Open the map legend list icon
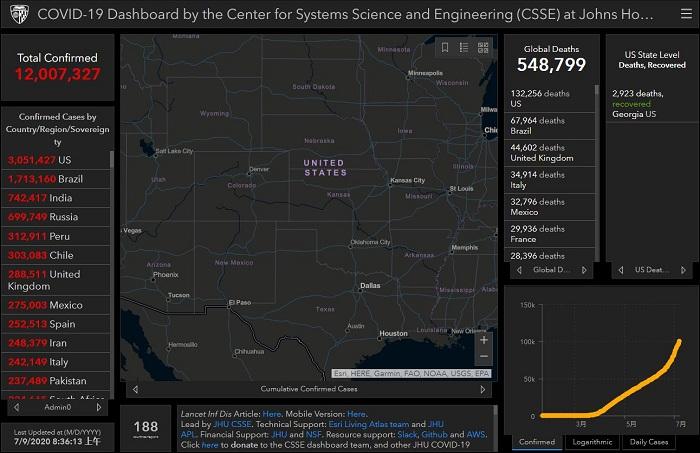Viewport: 700px width, 453px height. [x=464, y=47]
